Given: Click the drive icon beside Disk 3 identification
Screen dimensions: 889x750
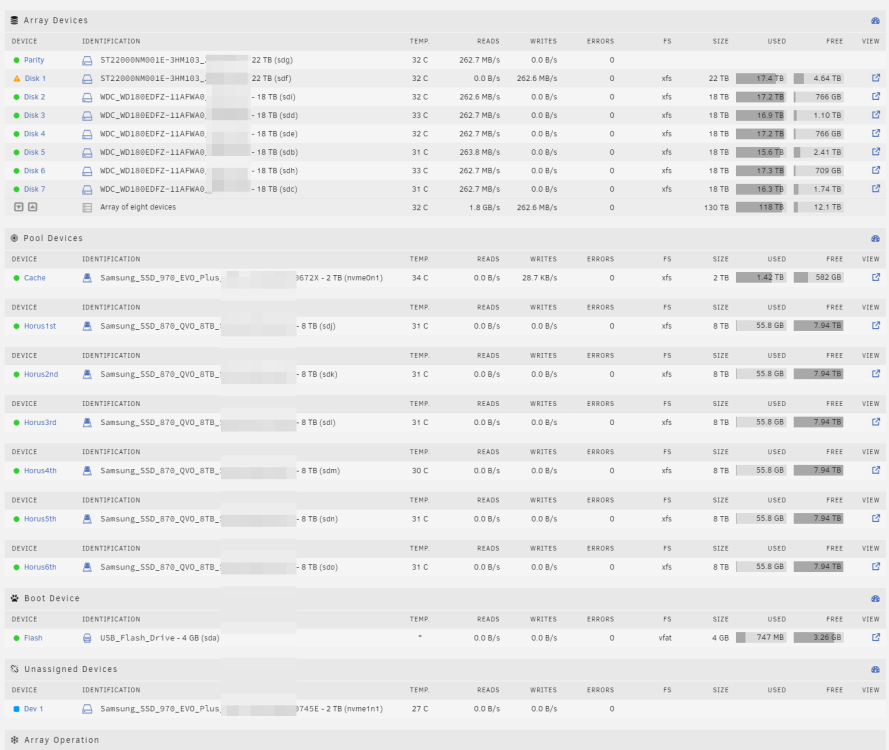Looking at the screenshot, I should 87,116.
